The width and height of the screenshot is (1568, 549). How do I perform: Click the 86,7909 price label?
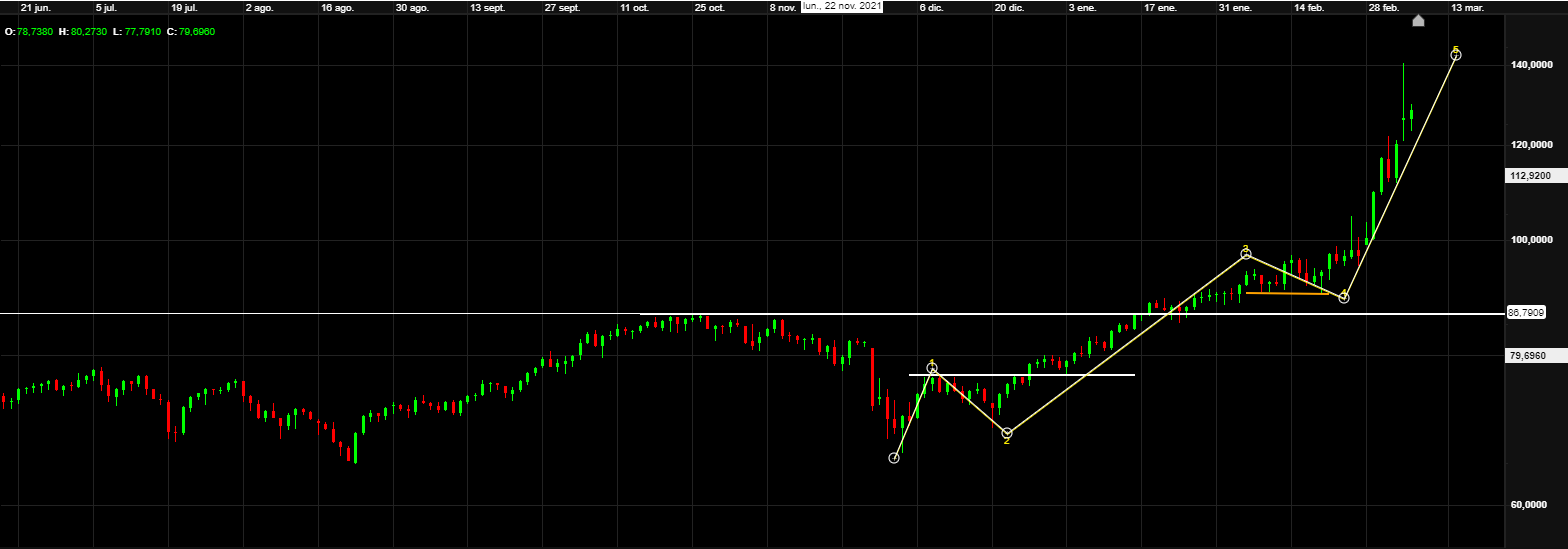pos(1527,313)
